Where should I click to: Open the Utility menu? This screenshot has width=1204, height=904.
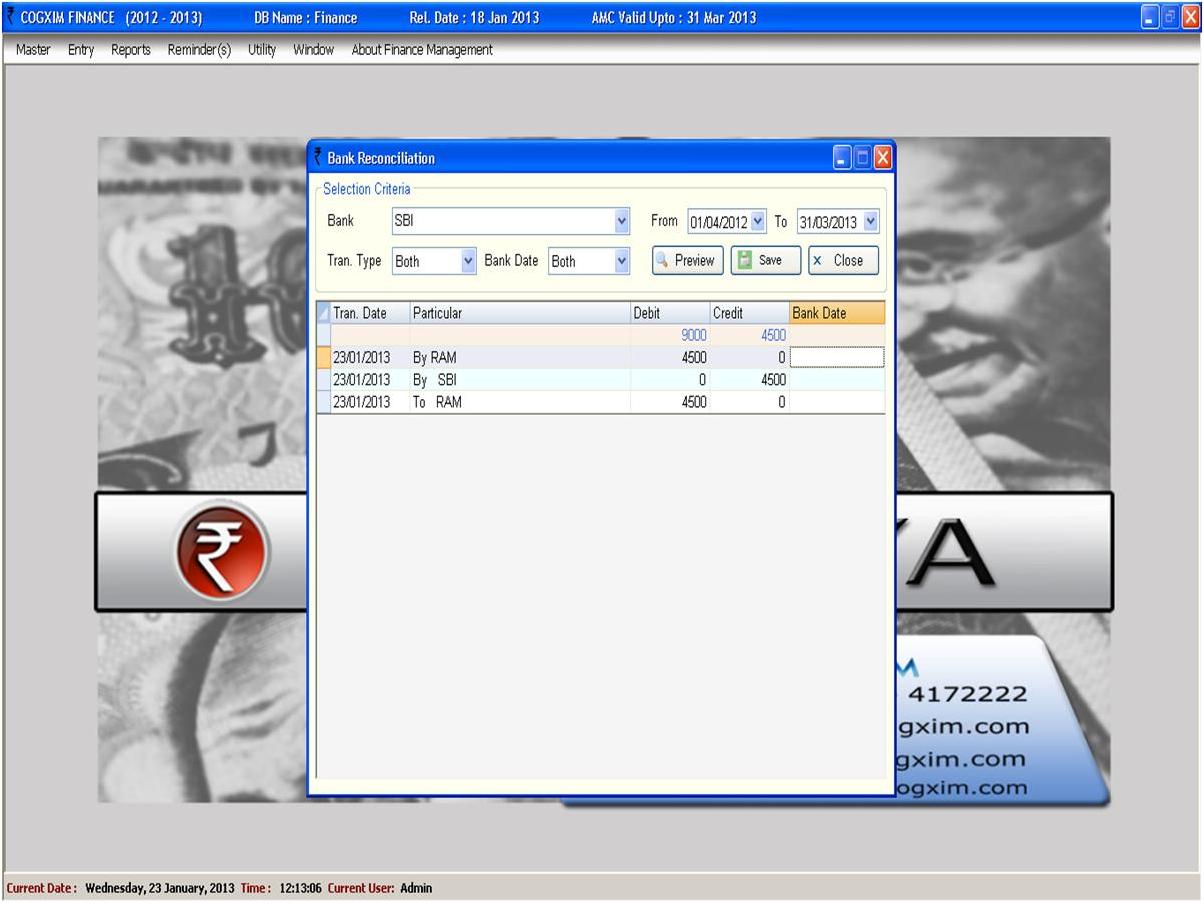pyautogui.click(x=262, y=50)
